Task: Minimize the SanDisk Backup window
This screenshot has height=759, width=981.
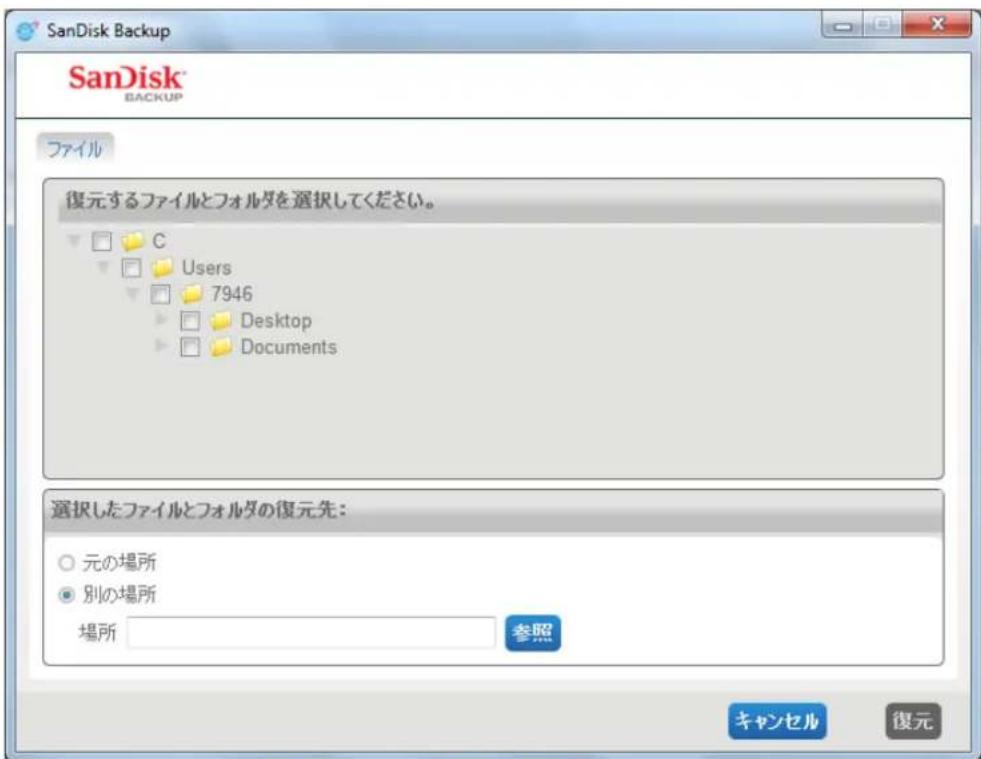Action: point(843,26)
